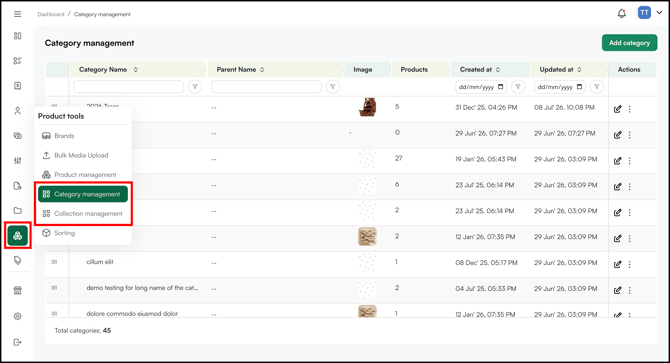Click dolore commodo eiusmod dolor category name
670x363 pixels.
[132, 313]
